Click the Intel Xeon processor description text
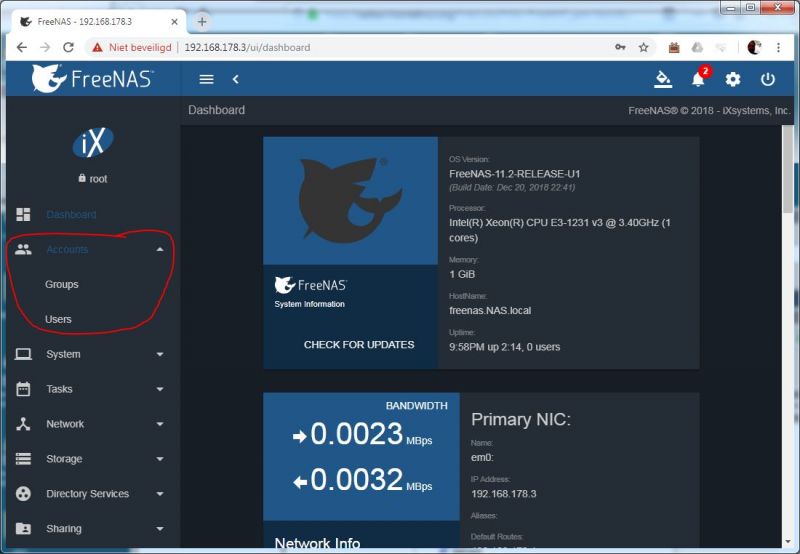Viewport: 800px width, 554px height. pyautogui.click(x=560, y=230)
